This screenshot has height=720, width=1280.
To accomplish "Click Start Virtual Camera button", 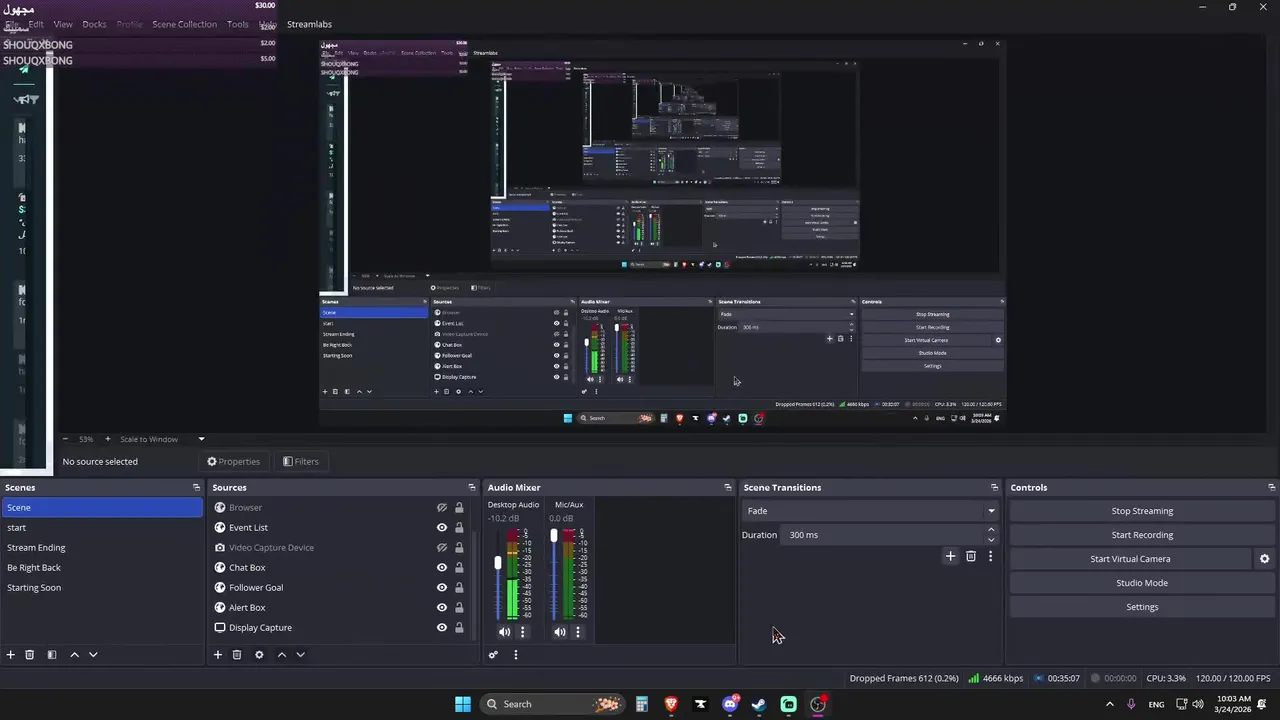I will click(x=1130, y=559).
